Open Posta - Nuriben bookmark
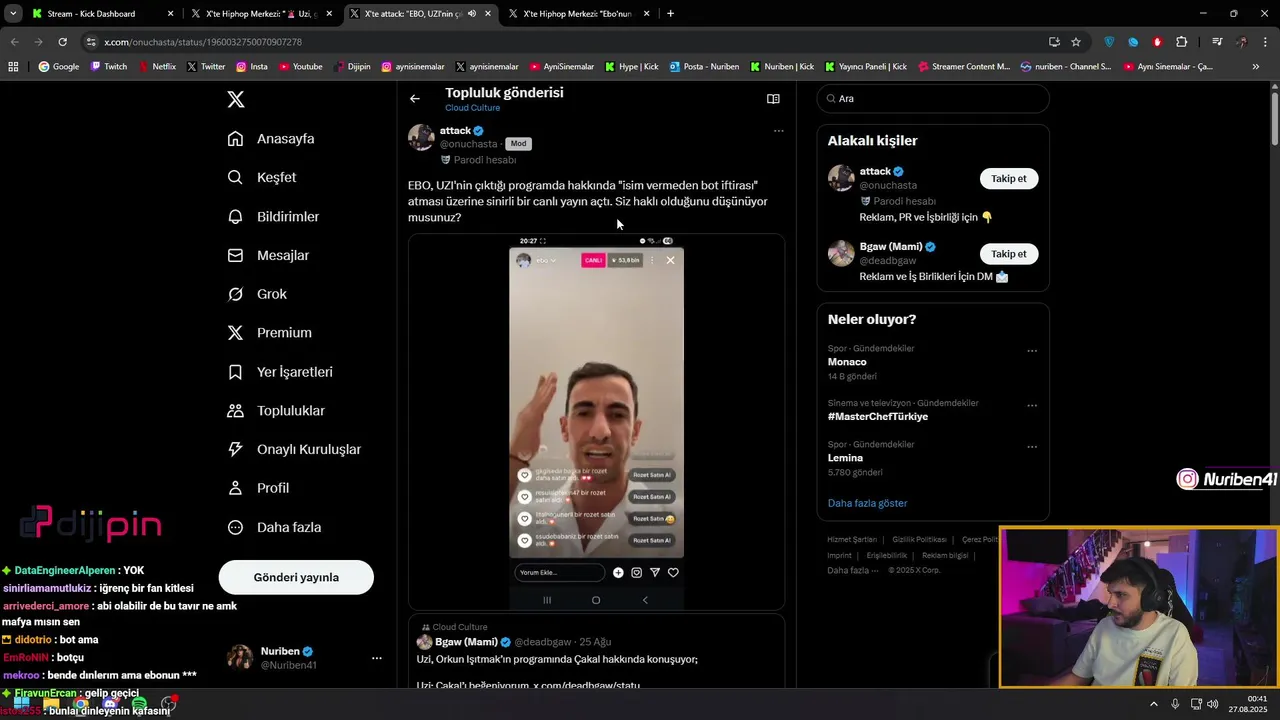Image resolution: width=1280 pixels, height=720 pixels. pos(704,67)
